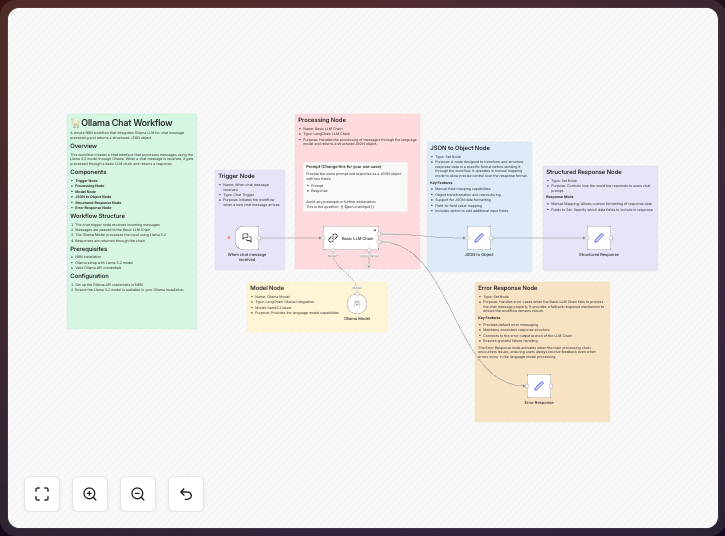The image size is (725, 536).
Task: Click the fit-to-view canvas button
Action: click(42, 494)
